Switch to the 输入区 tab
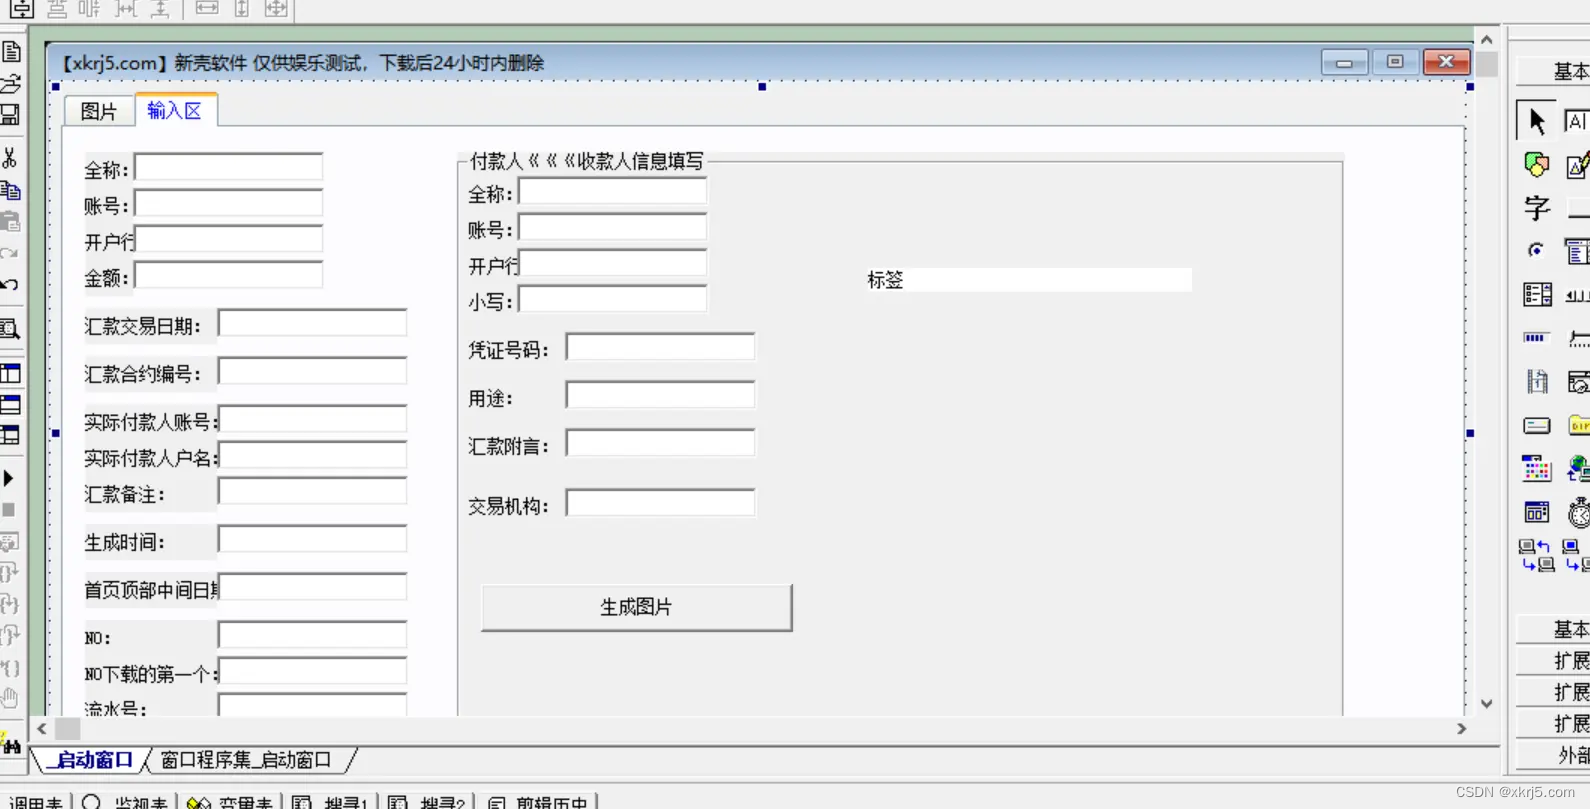The height and width of the screenshot is (809, 1590). (175, 110)
